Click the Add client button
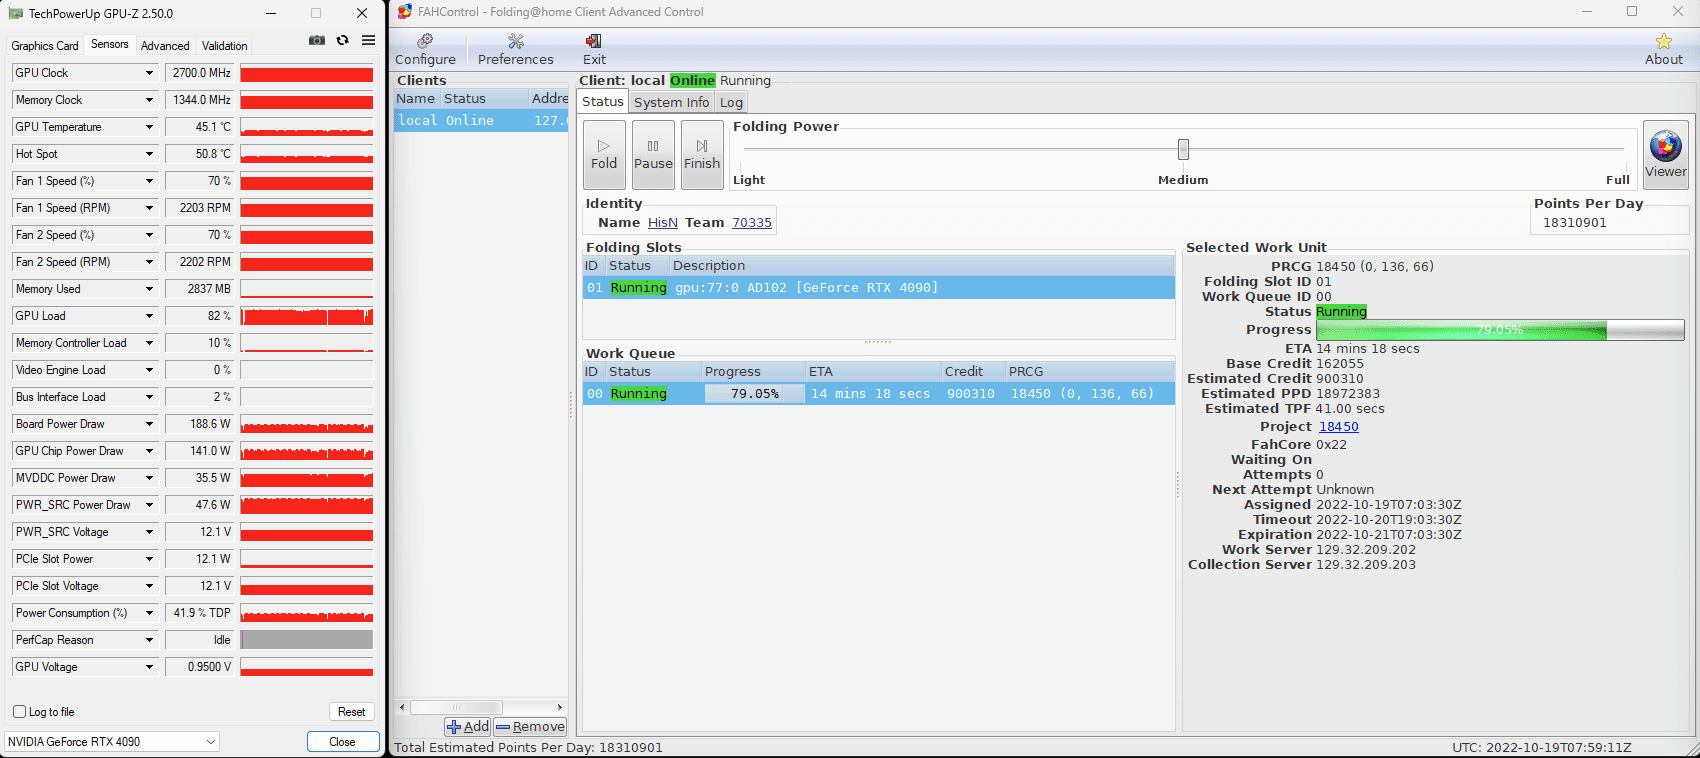Viewport: 1700px width, 758px height. tap(467, 727)
